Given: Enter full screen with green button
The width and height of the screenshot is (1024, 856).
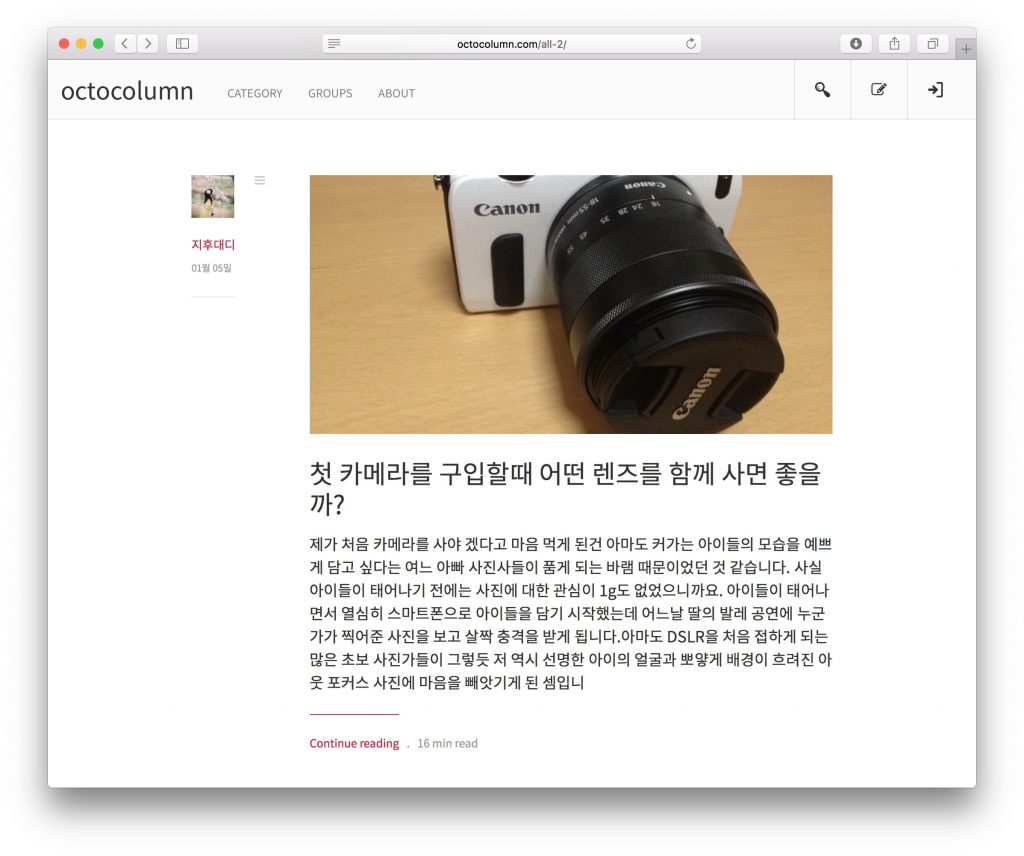Looking at the screenshot, I should [x=98, y=44].
